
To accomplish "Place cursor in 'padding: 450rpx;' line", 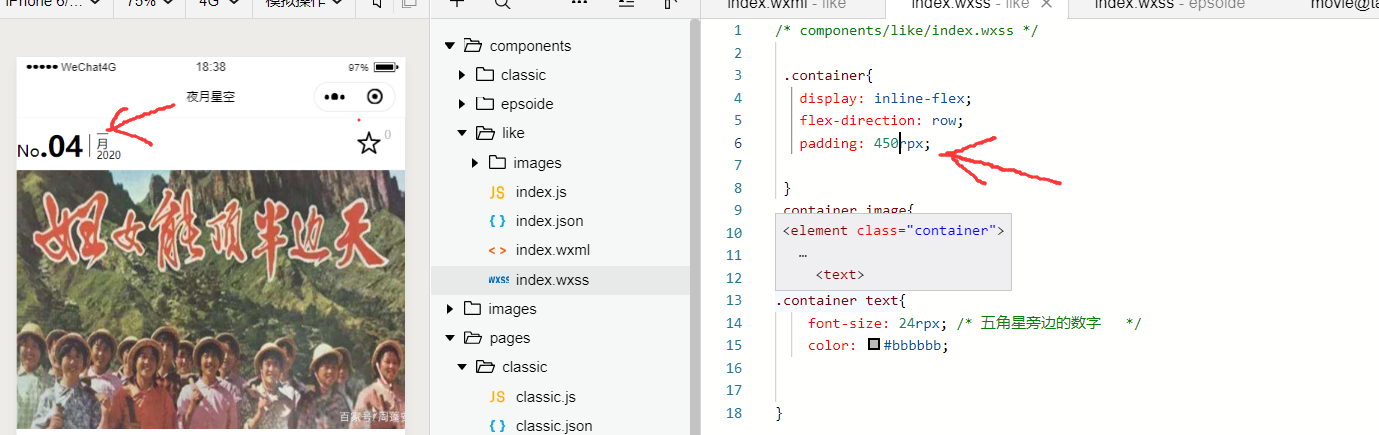I will coord(865,143).
